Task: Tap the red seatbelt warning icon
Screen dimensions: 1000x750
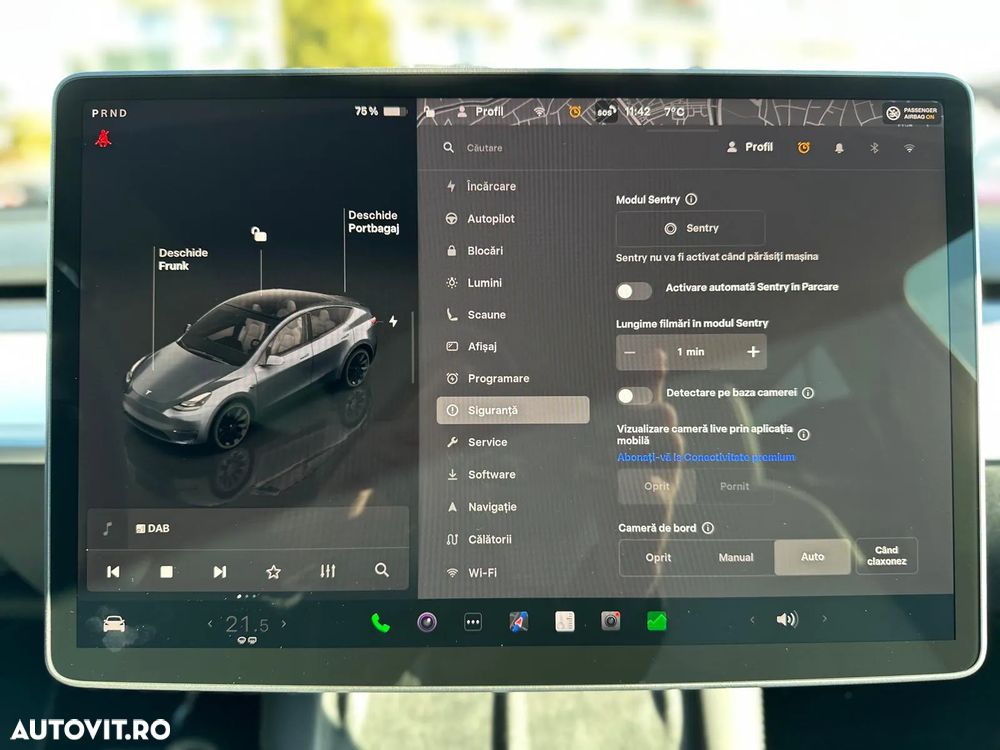Action: pos(103,138)
